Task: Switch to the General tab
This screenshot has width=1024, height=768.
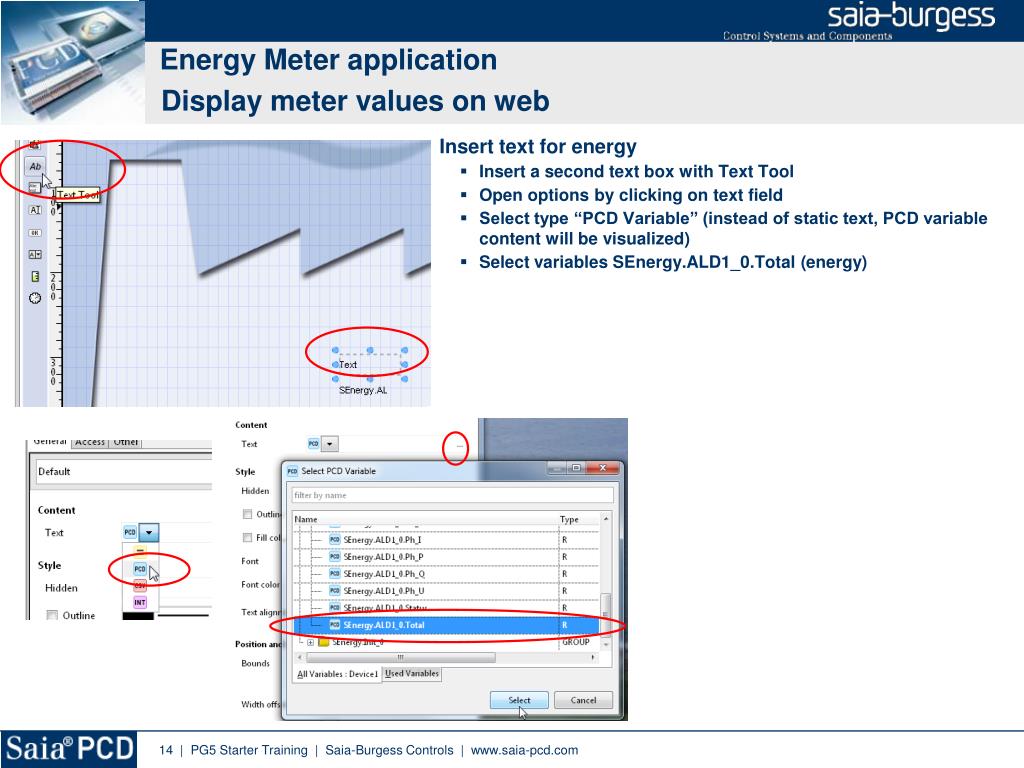Action: (x=50, y=441)
